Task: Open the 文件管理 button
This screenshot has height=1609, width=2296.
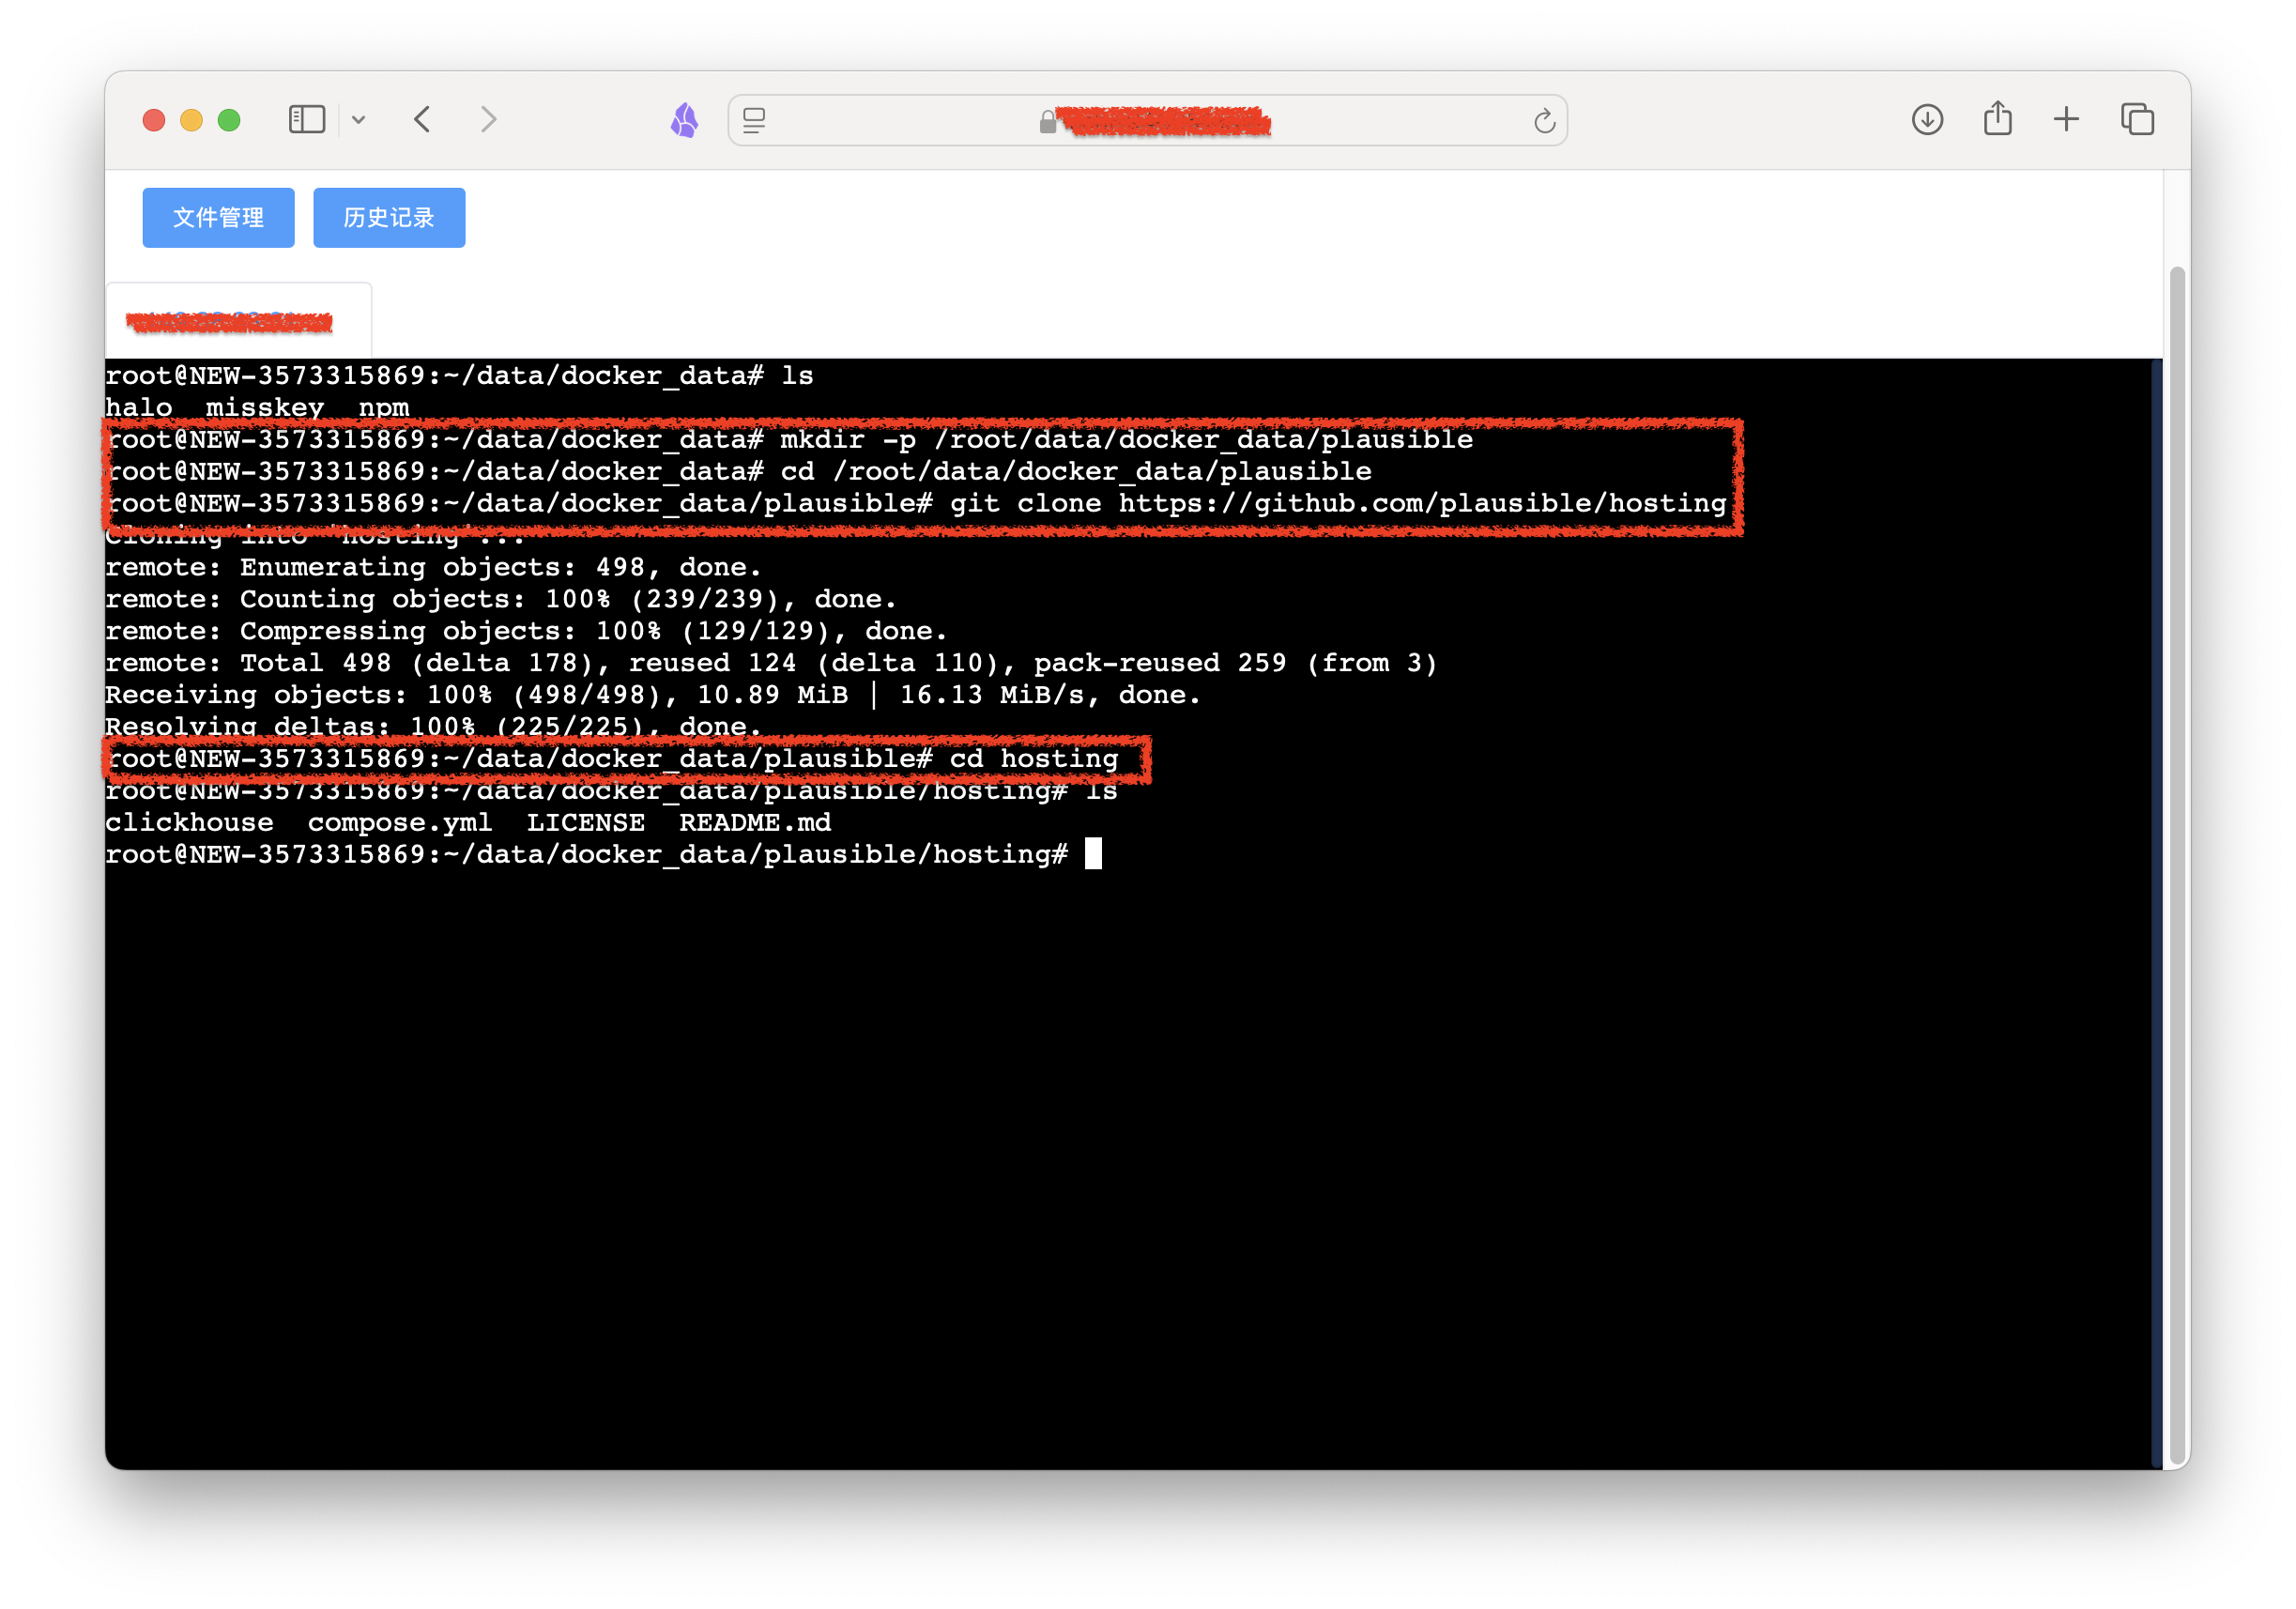Action: tap(218, 217)
